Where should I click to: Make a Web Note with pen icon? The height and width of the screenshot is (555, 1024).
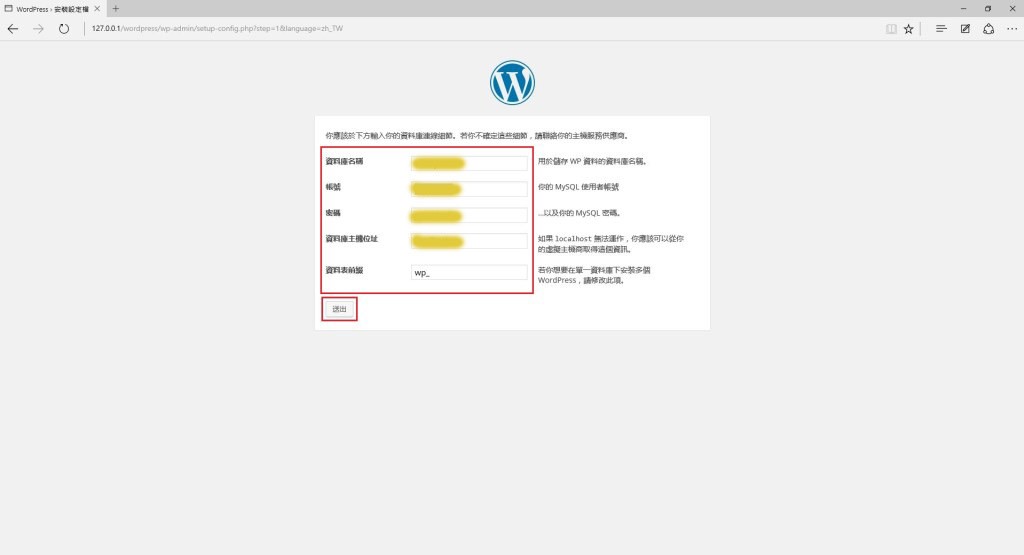[965, 29]
